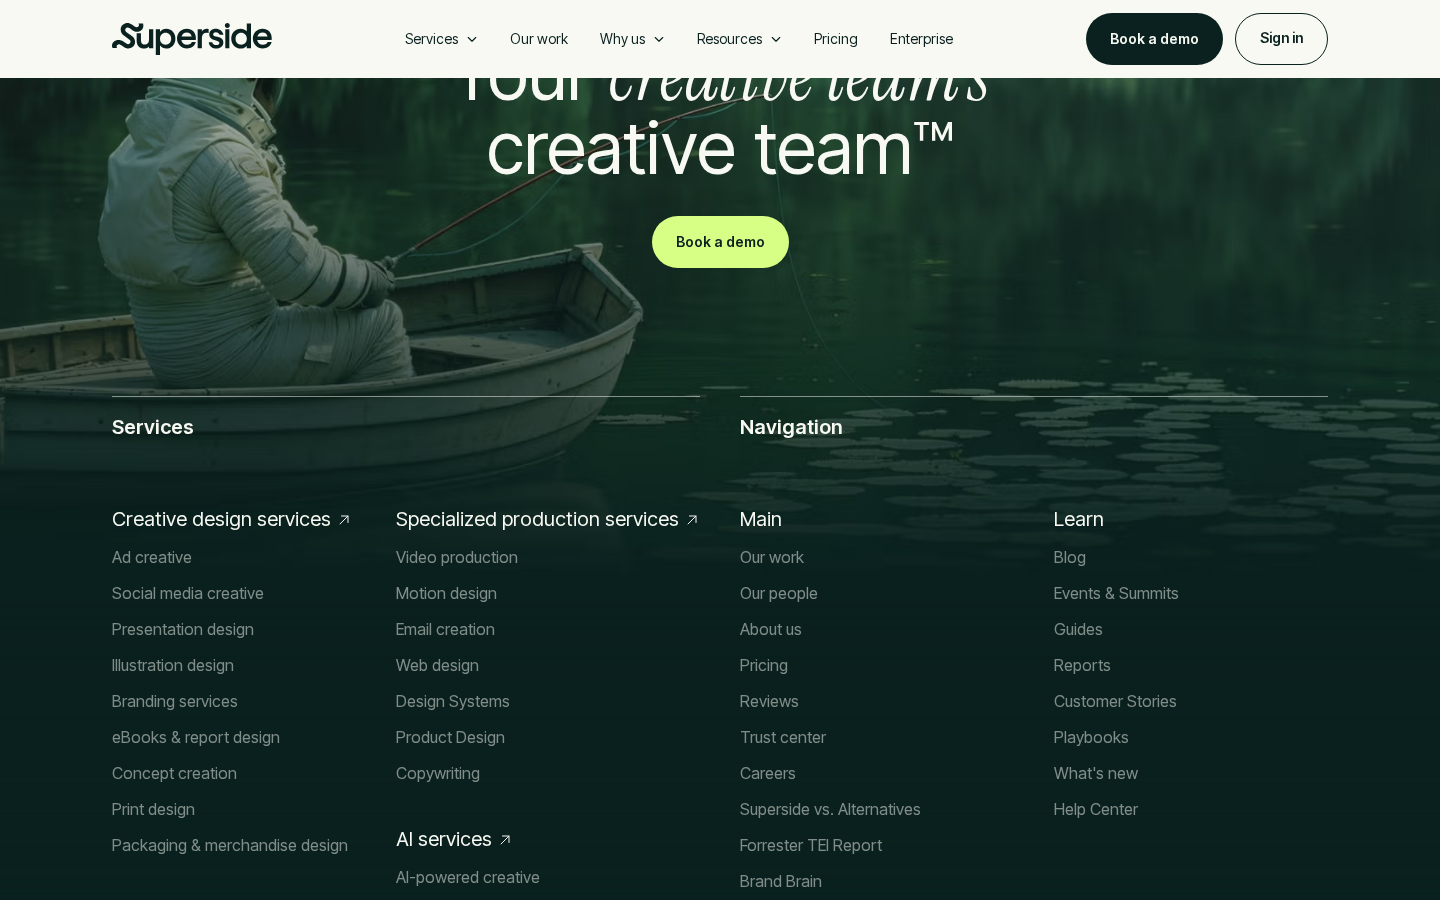Image resolution: width=1440 pixels, height=900 pixels.
Task: Select Product Design link
Action: coord(450,737)
